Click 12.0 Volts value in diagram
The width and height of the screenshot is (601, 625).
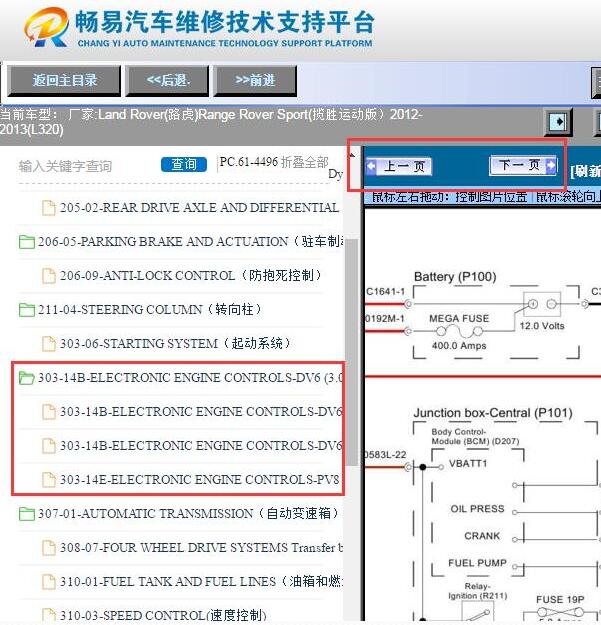[x=542, y=326]
